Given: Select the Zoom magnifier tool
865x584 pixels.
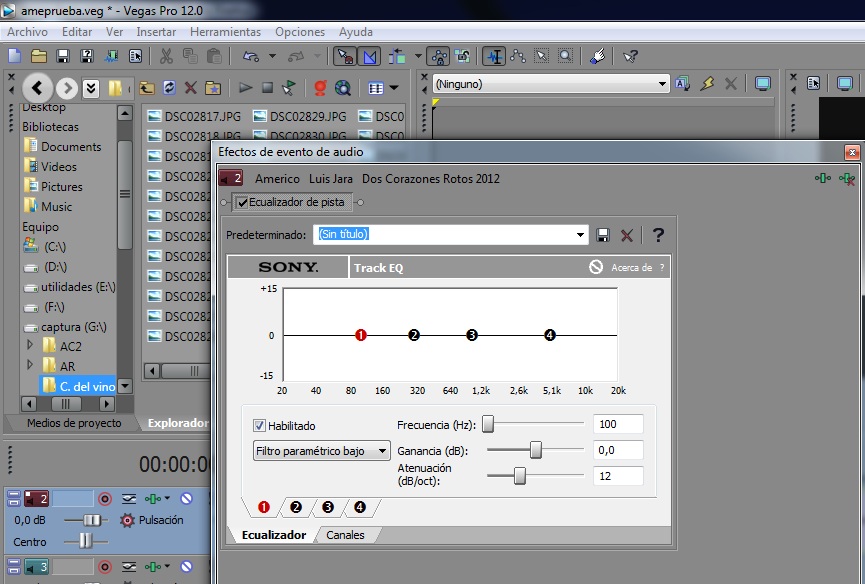Looking at the screenshot, I should coord(565,56).
